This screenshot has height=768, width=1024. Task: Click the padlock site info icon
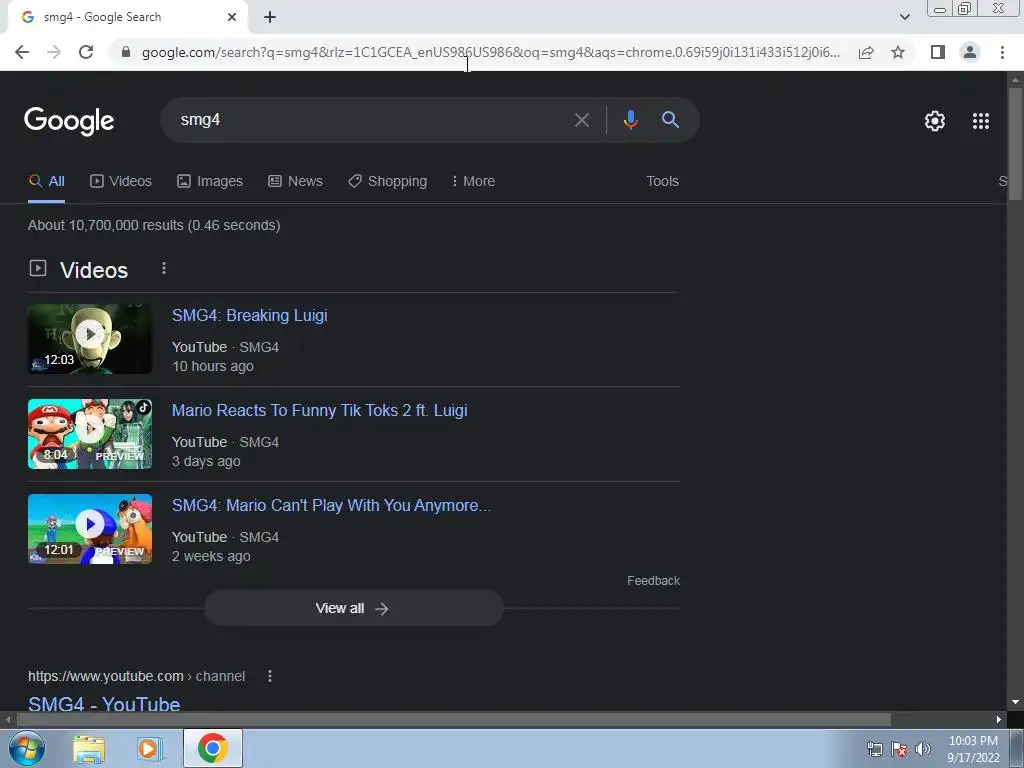click(126, 52)
